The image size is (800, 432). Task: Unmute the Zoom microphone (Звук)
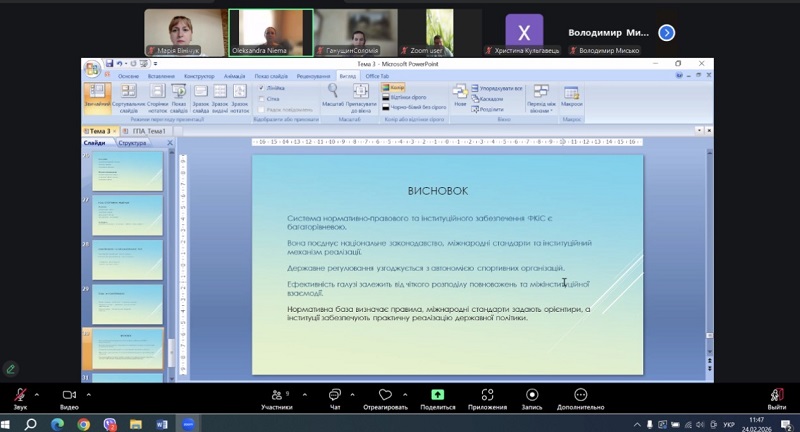click(x=20, y=396)
